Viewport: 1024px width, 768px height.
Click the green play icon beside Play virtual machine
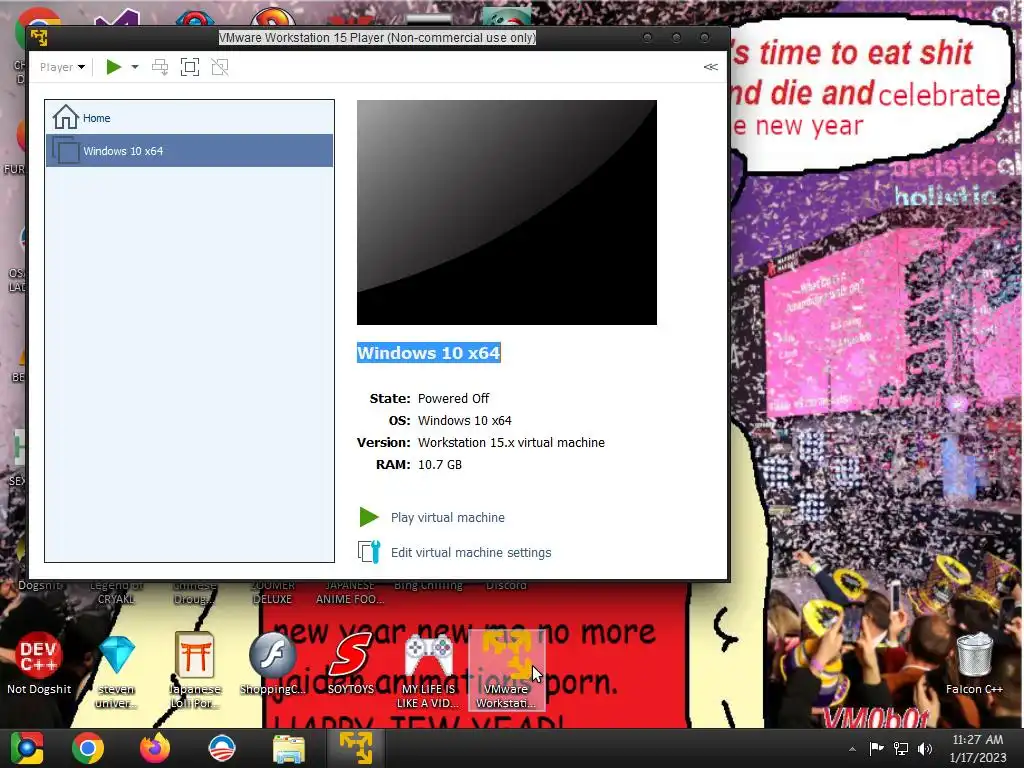369,517
